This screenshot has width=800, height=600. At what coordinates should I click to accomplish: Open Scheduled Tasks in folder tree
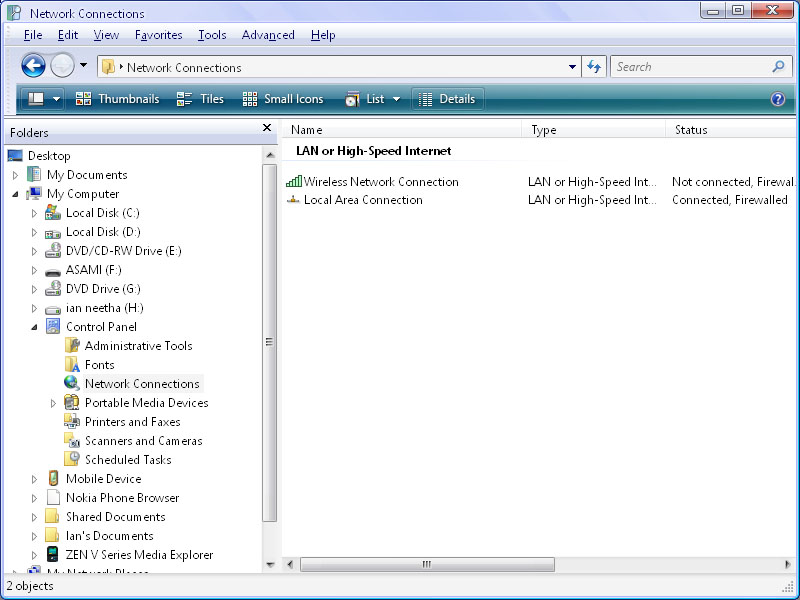(127, 460)
